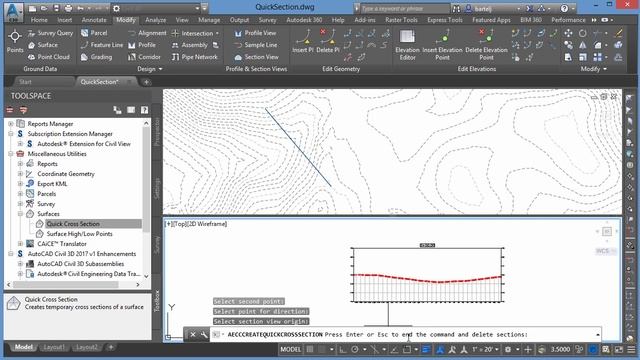Open the Elevation Editor
640x360 pixels.
point(407,45)
